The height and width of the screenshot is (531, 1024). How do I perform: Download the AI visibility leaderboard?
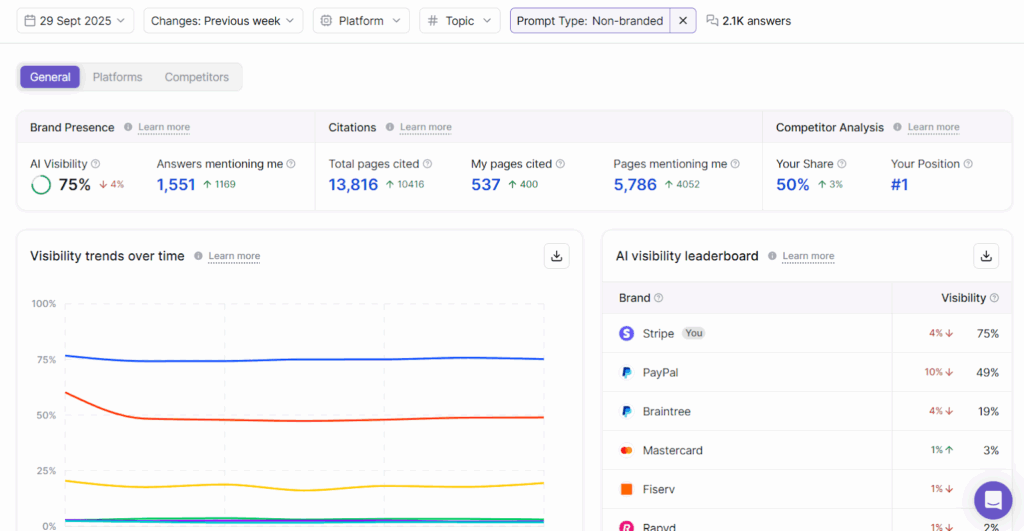986,256
